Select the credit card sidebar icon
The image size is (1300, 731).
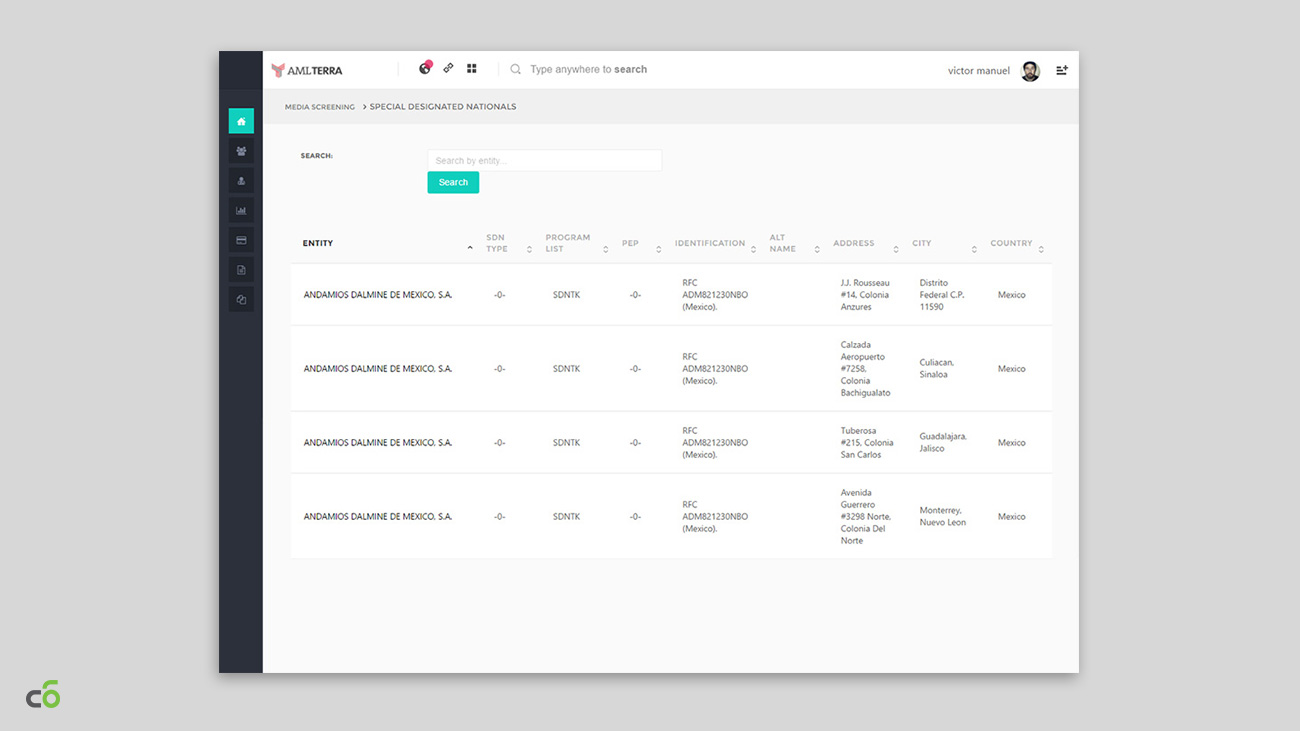tap(241, 240)
